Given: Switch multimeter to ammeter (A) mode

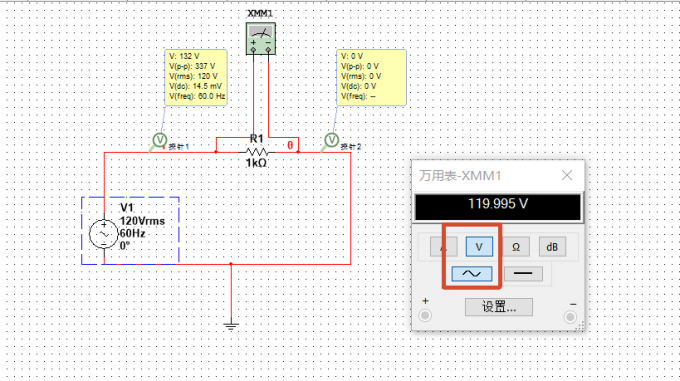Looking at the screenshot, I should (x=443, y=247).
